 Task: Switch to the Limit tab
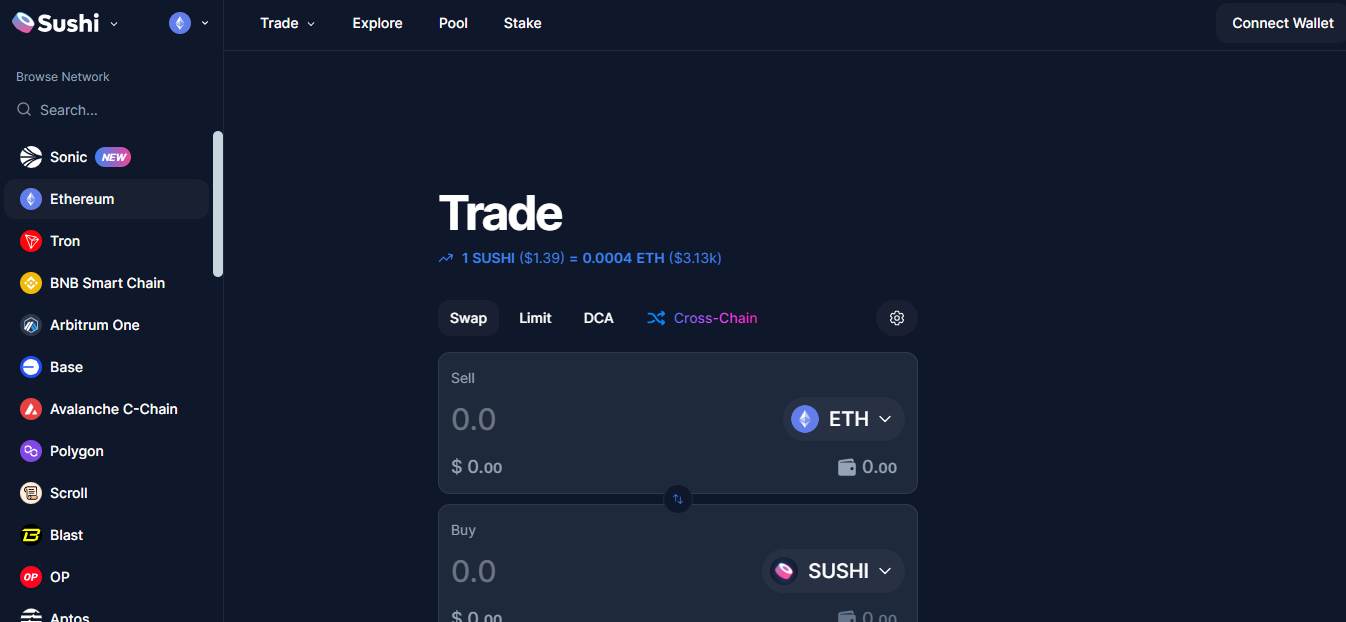[535, 318]
